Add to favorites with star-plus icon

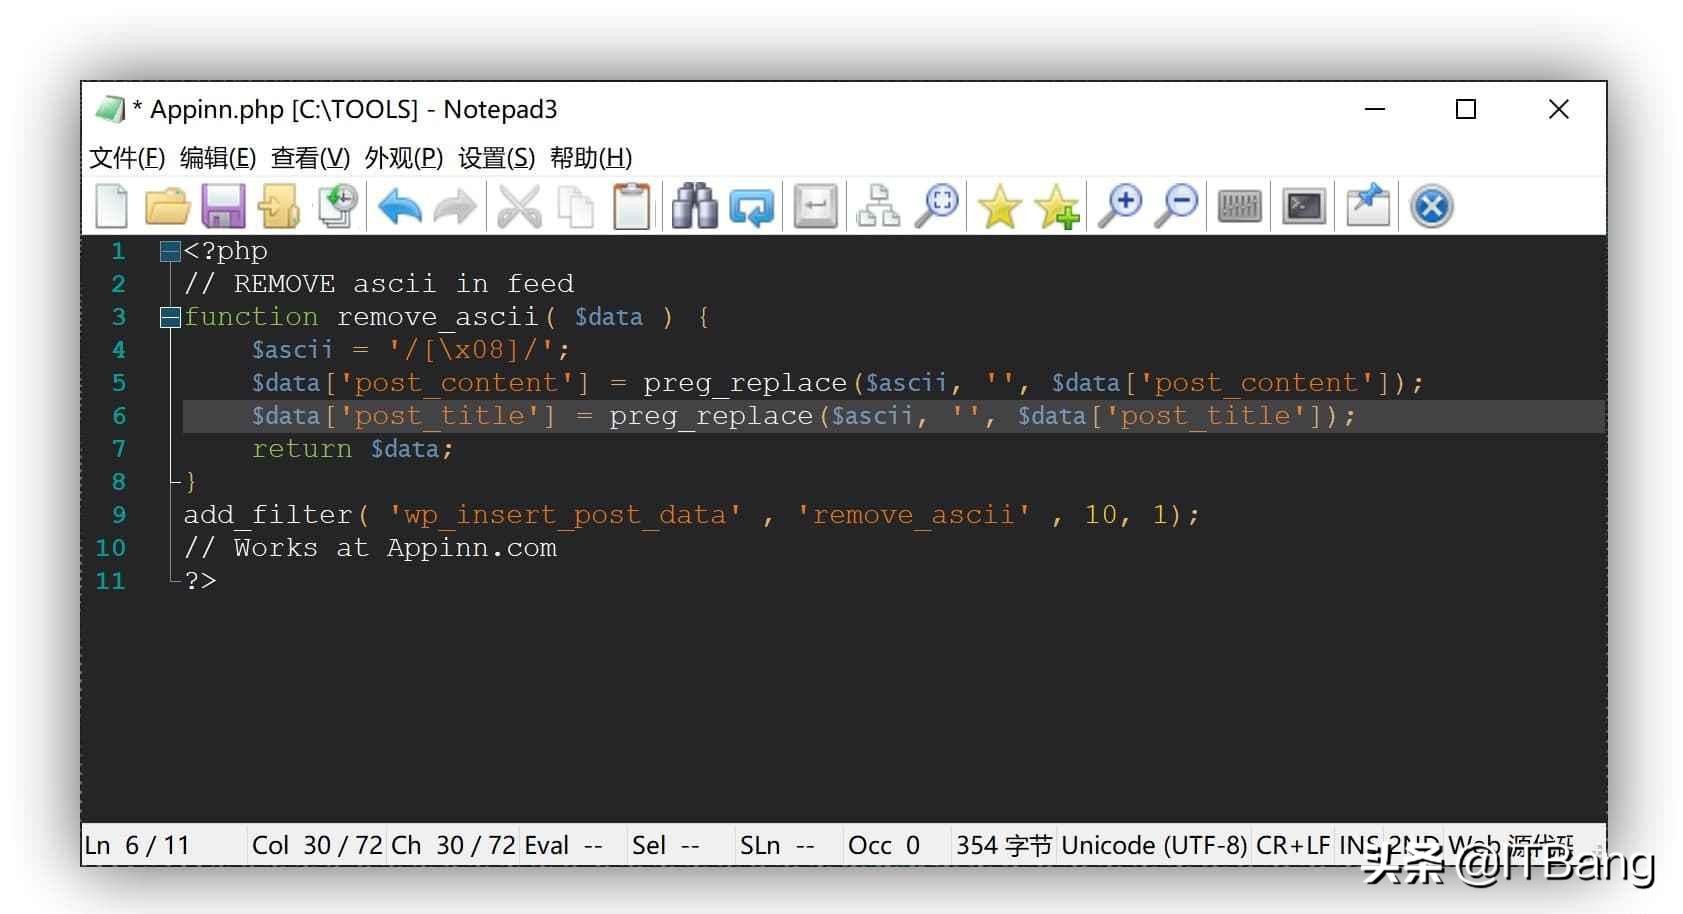click(x=1057, y=207)
